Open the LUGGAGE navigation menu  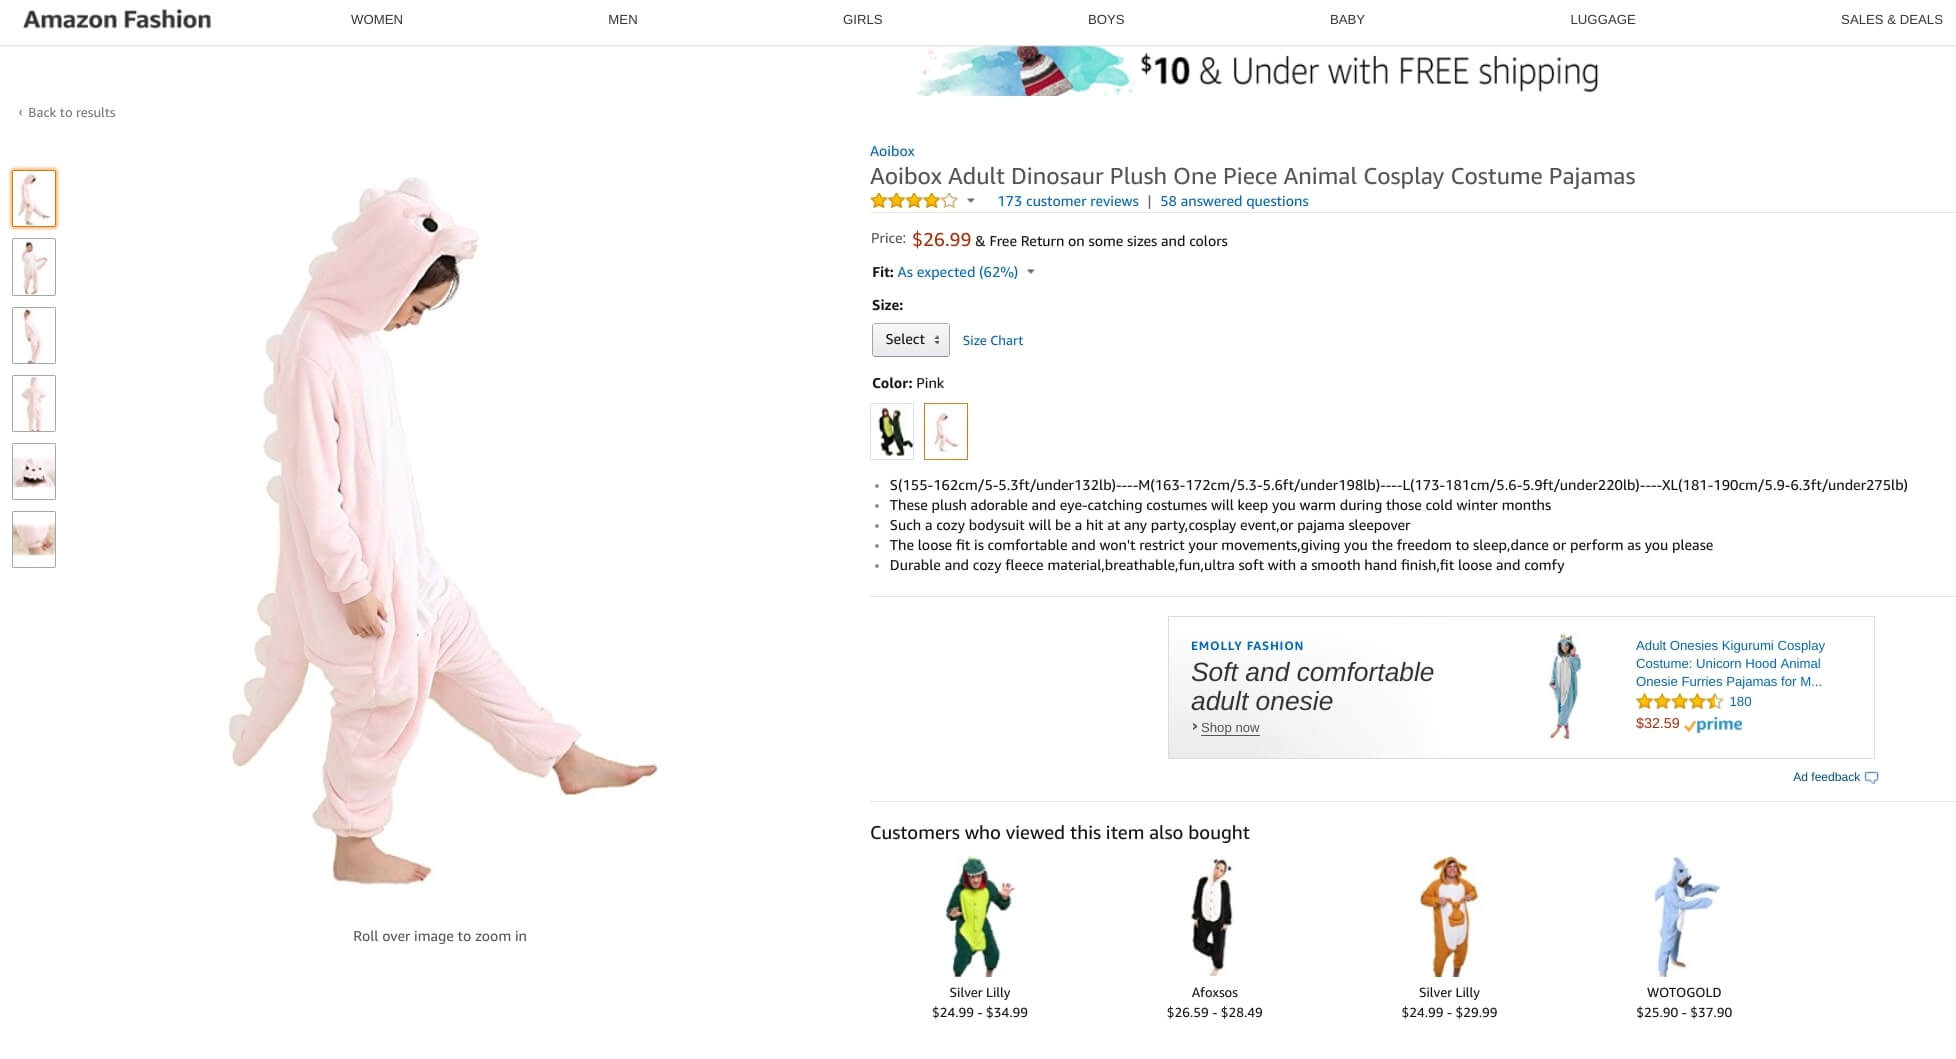tap(1603, 19)
